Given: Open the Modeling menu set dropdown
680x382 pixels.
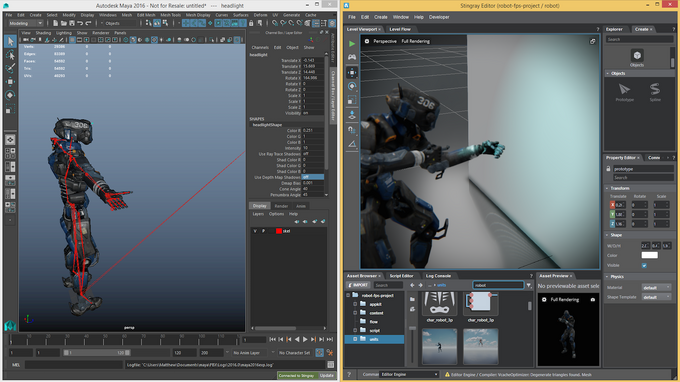Looking at the screenshot, I should click(x=26, y=23).
